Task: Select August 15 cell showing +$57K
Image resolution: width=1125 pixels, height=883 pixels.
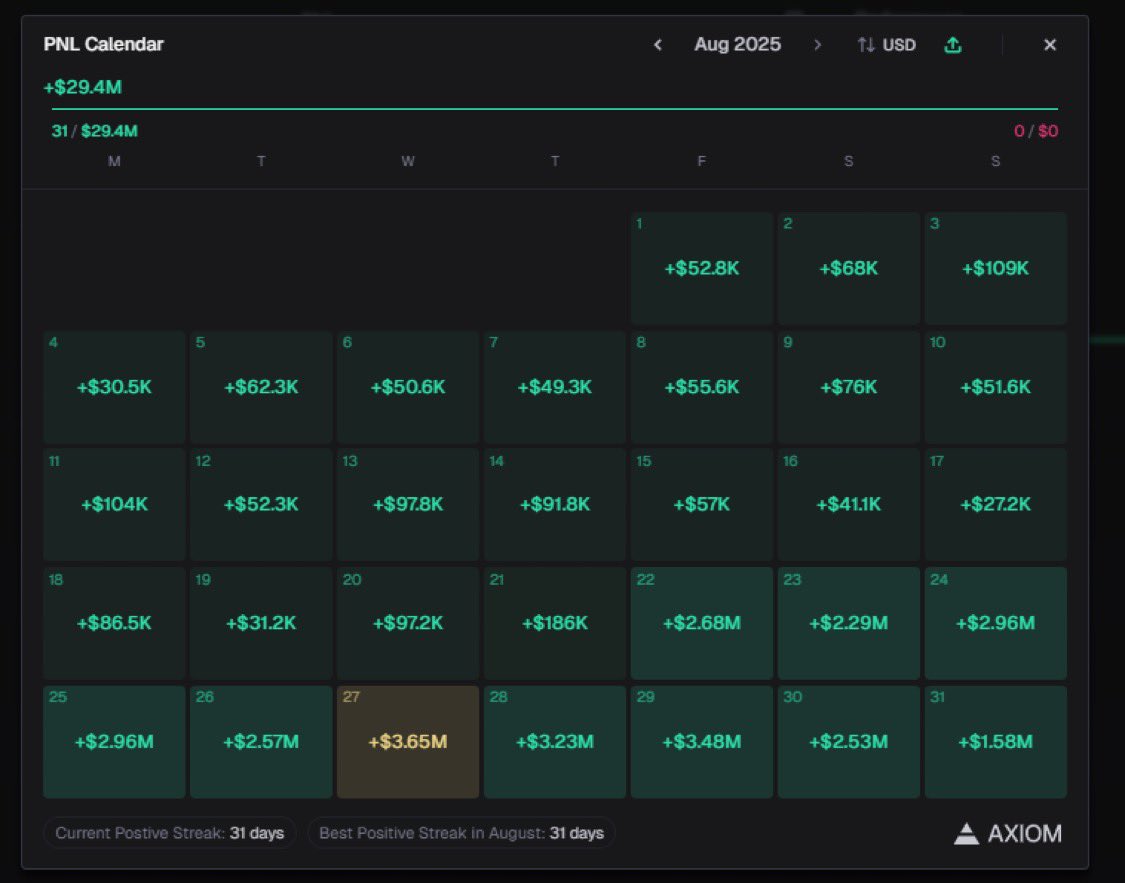Action: pos(702,505)
